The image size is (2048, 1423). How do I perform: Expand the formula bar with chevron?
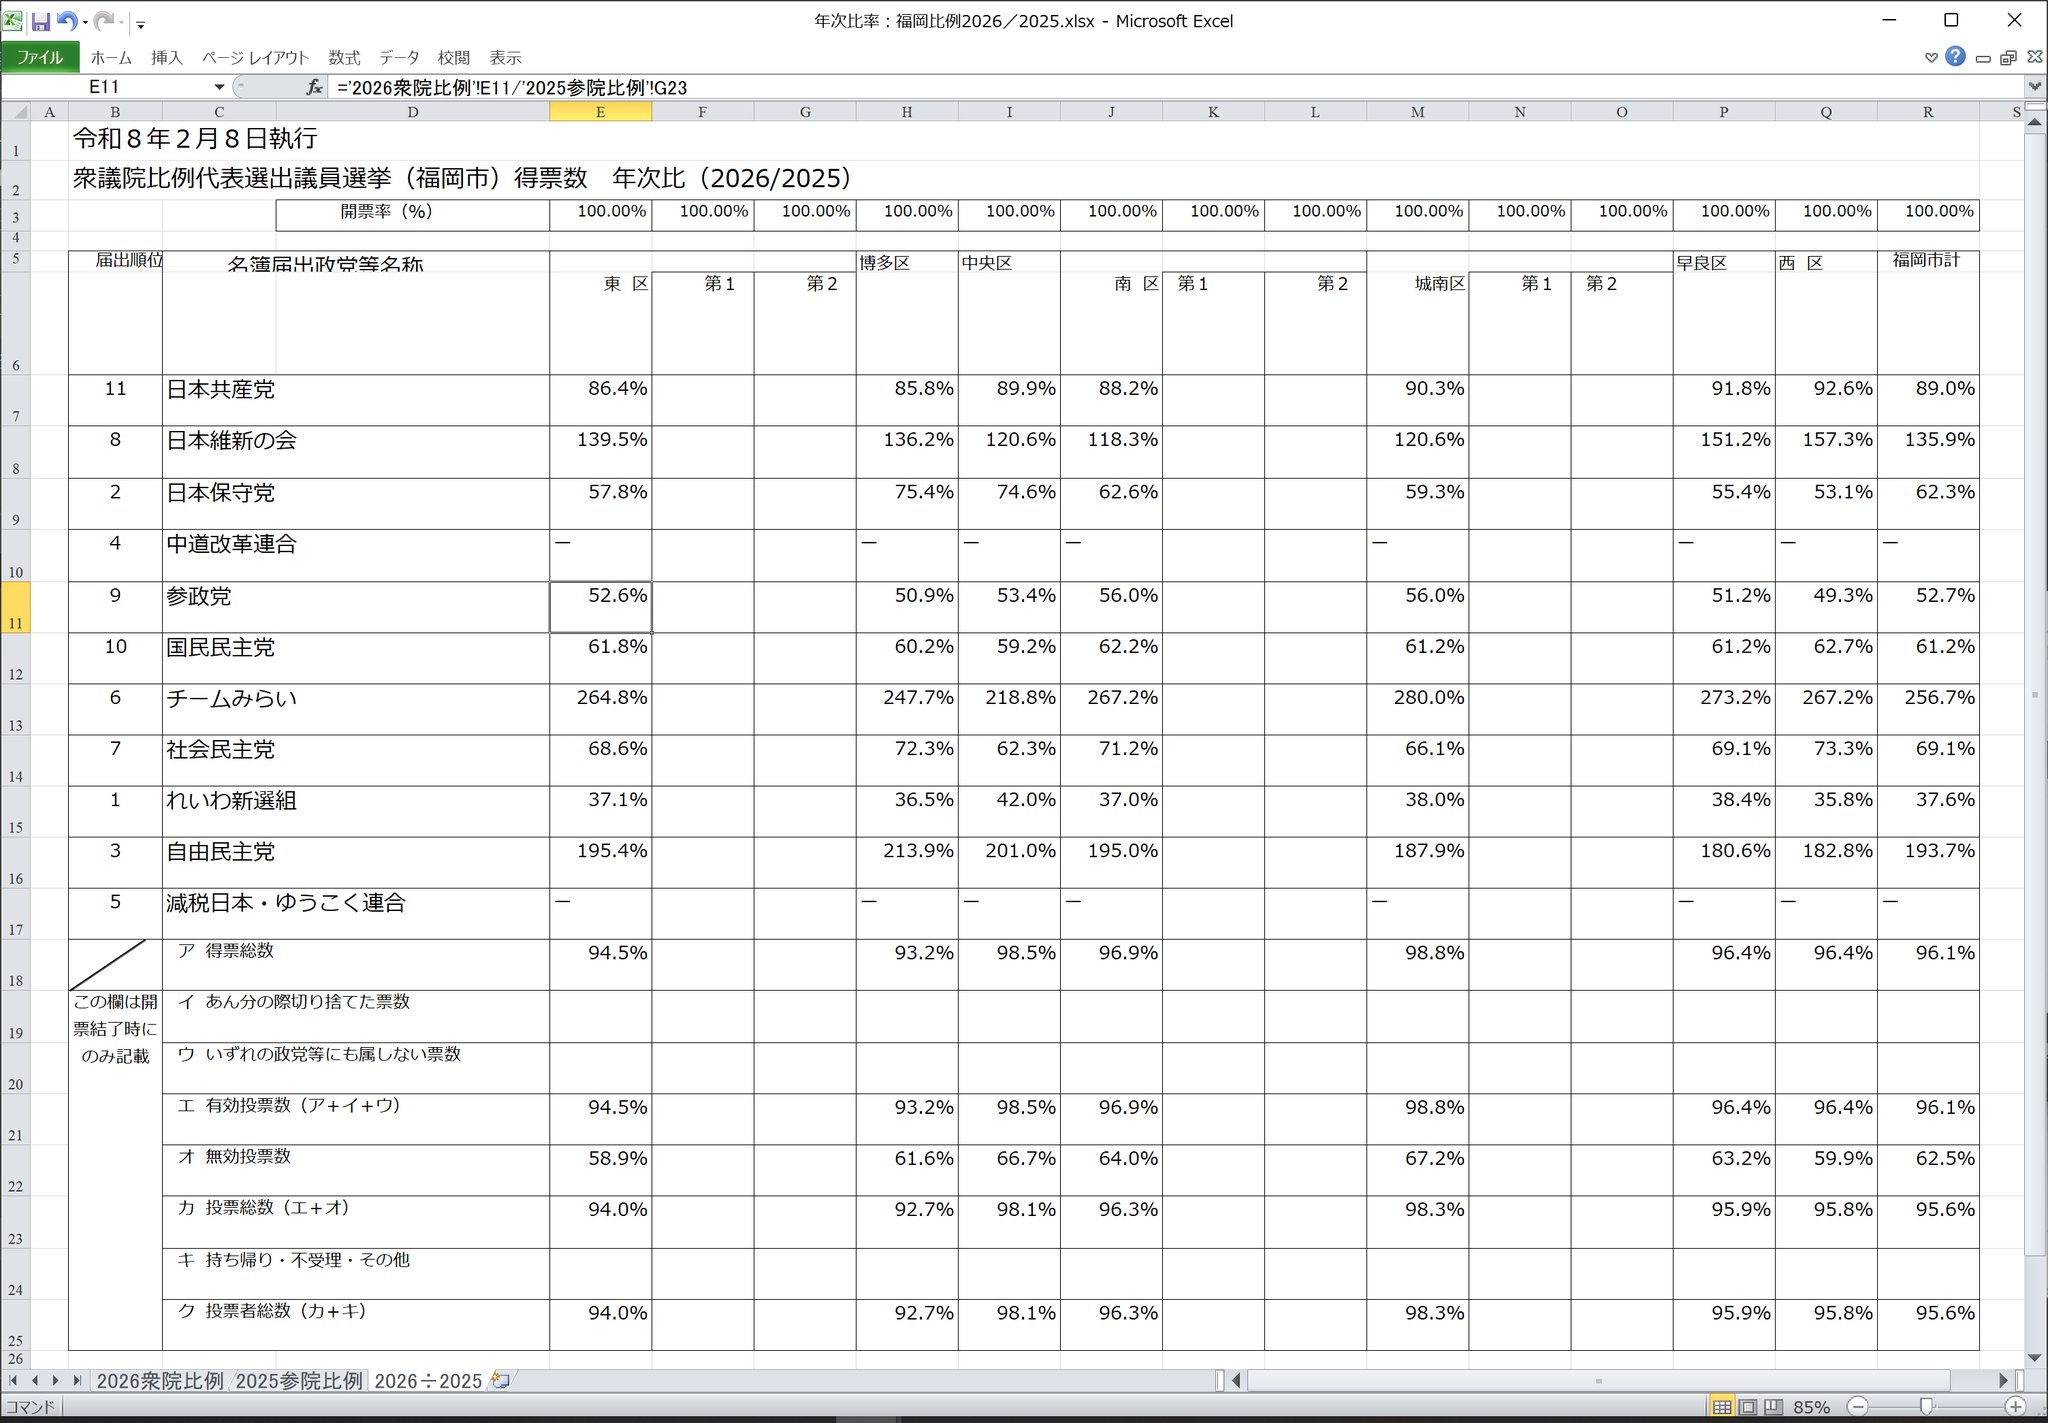2034,87
